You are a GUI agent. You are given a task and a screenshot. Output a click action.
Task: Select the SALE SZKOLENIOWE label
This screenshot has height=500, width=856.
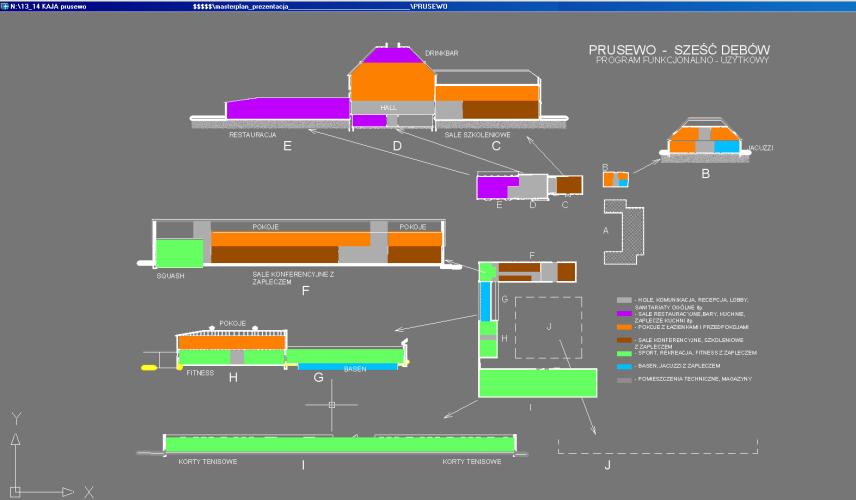pyautogui.click(x=477, y=134)
